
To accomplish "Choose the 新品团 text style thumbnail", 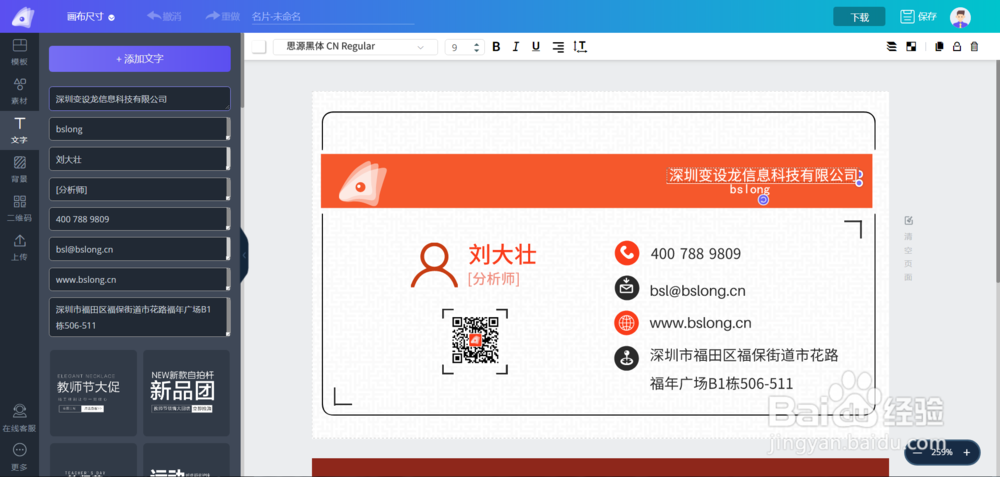I will [186, 393].
